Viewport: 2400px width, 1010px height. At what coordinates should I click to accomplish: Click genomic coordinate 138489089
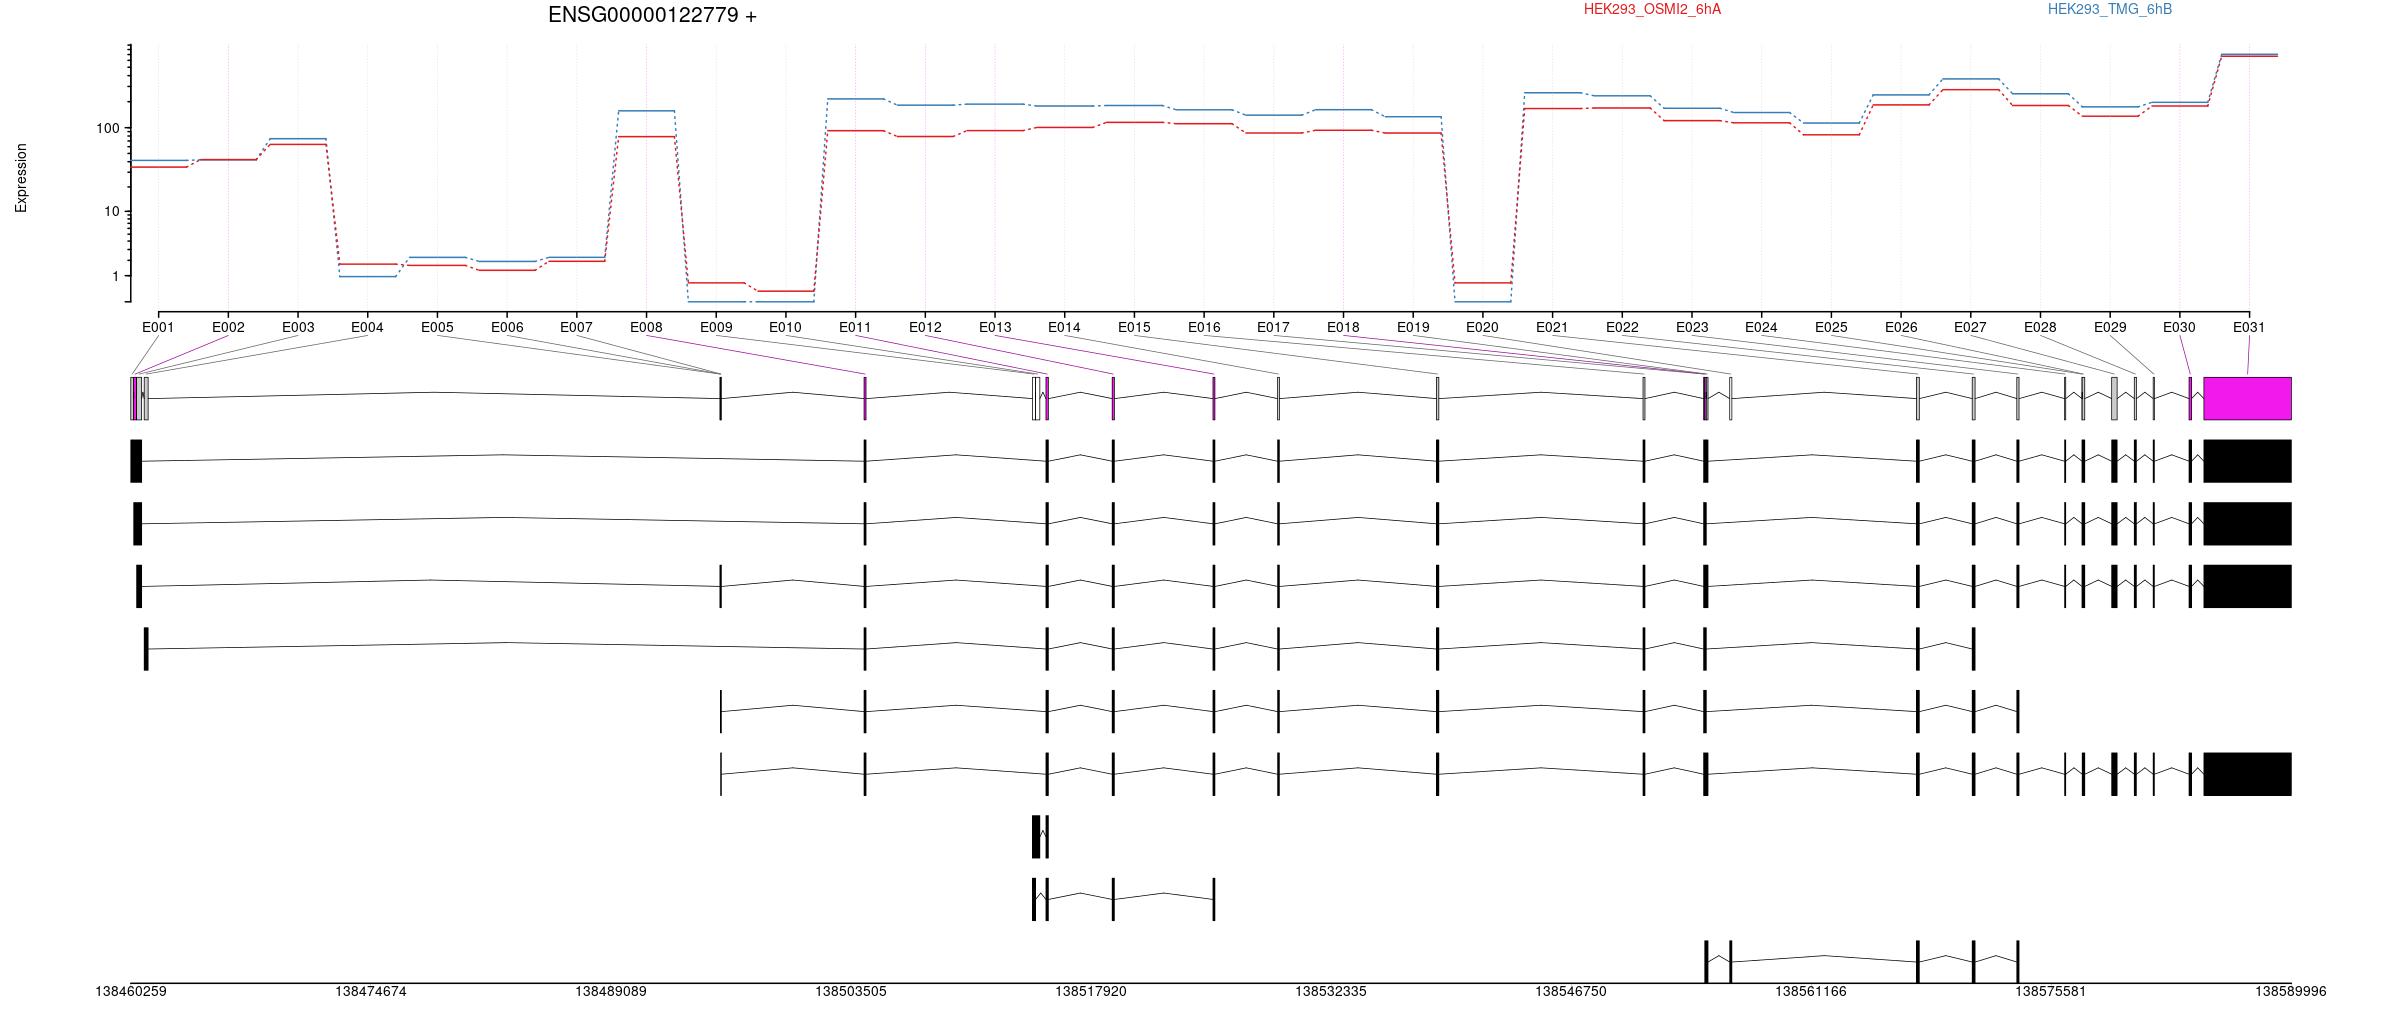coord(611,991)
